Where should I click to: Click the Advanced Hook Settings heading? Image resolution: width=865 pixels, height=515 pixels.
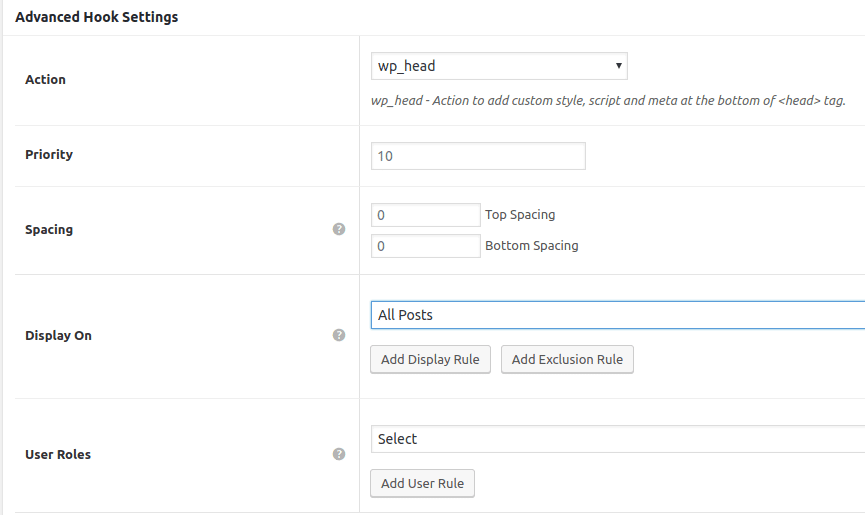pyautogui.click(x=97, y=17)
